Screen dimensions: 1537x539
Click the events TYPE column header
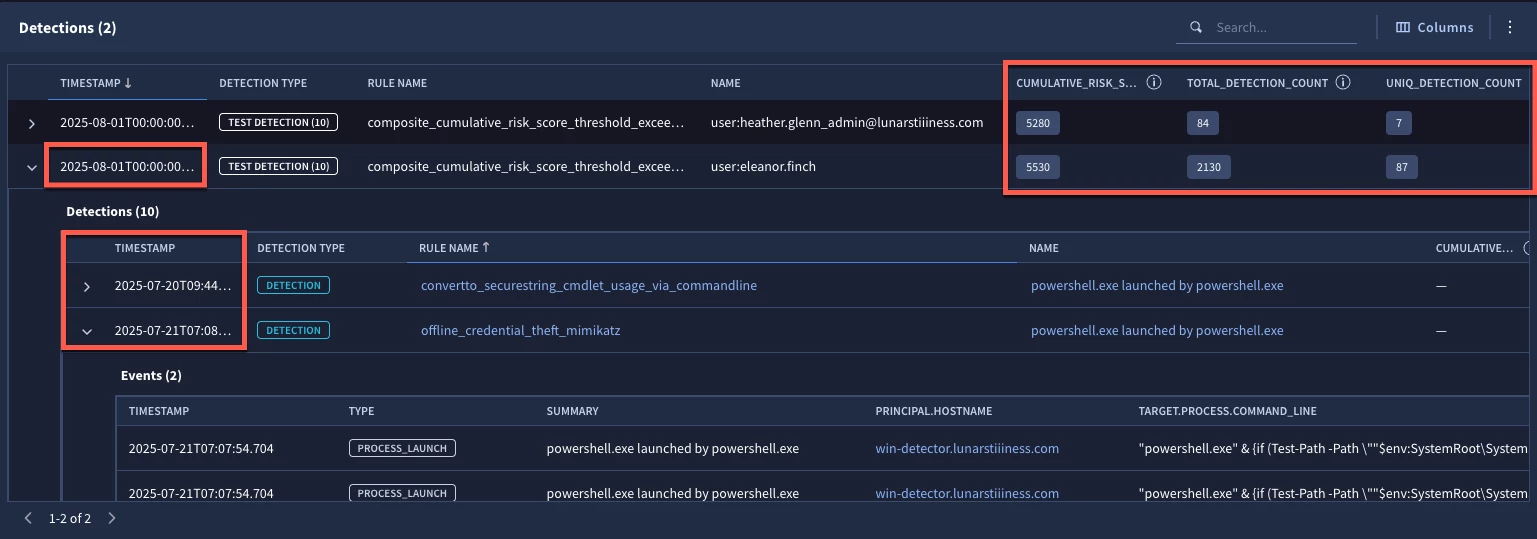(x=361, y=411)
